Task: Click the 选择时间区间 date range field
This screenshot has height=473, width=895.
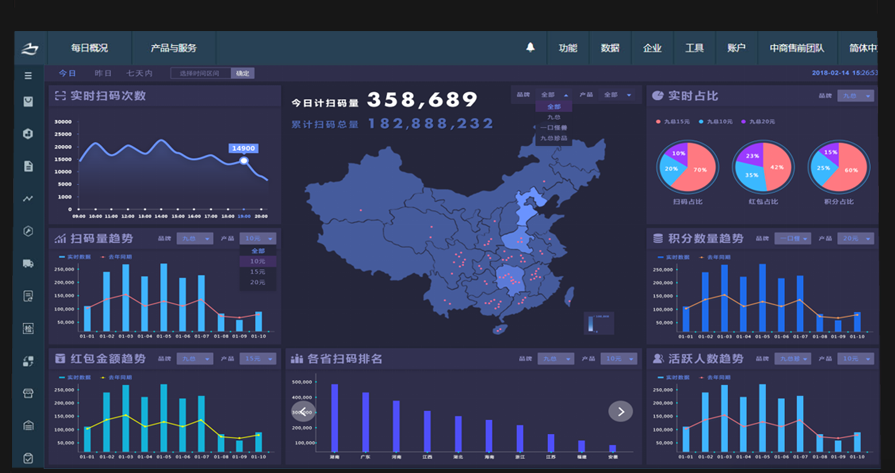Action: pyautogui.click(x=200, y=73)
